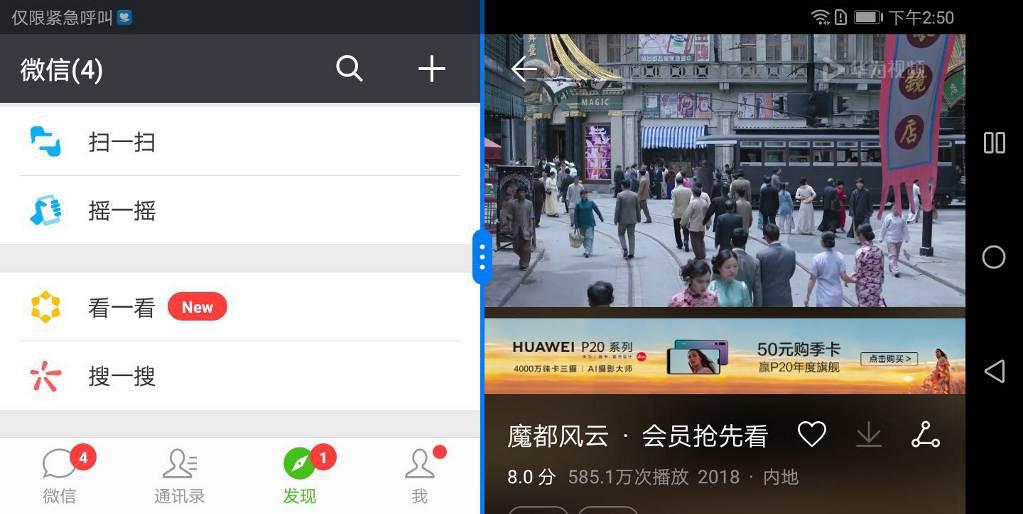Select the 搜一搜 label
The height and width of the screenshot is (514, 1023).
point(122,376)
